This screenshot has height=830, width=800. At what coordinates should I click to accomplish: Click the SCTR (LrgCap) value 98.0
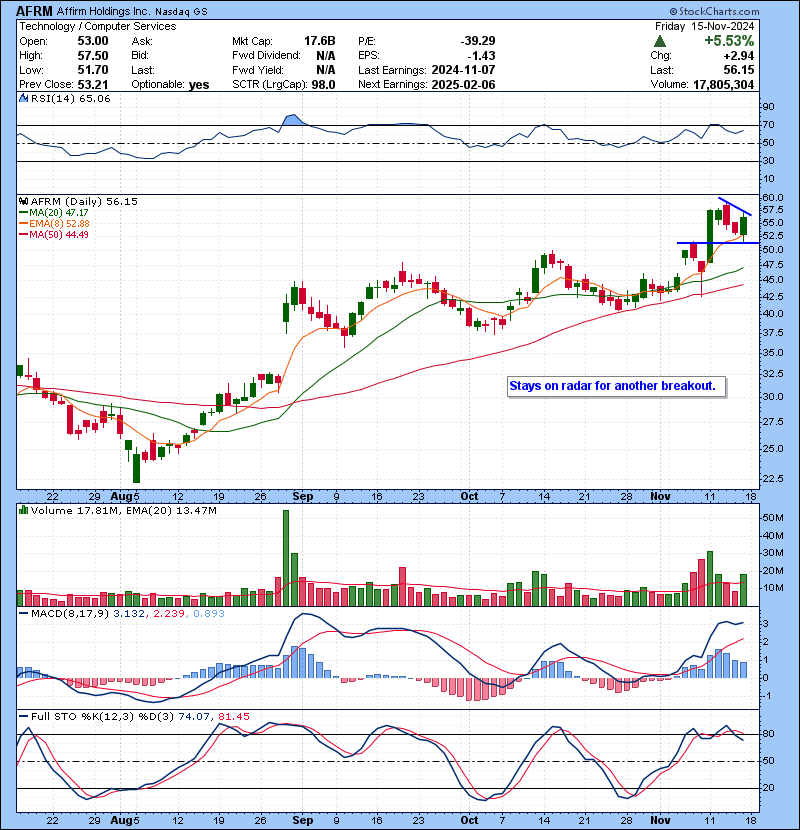[323, 85]
